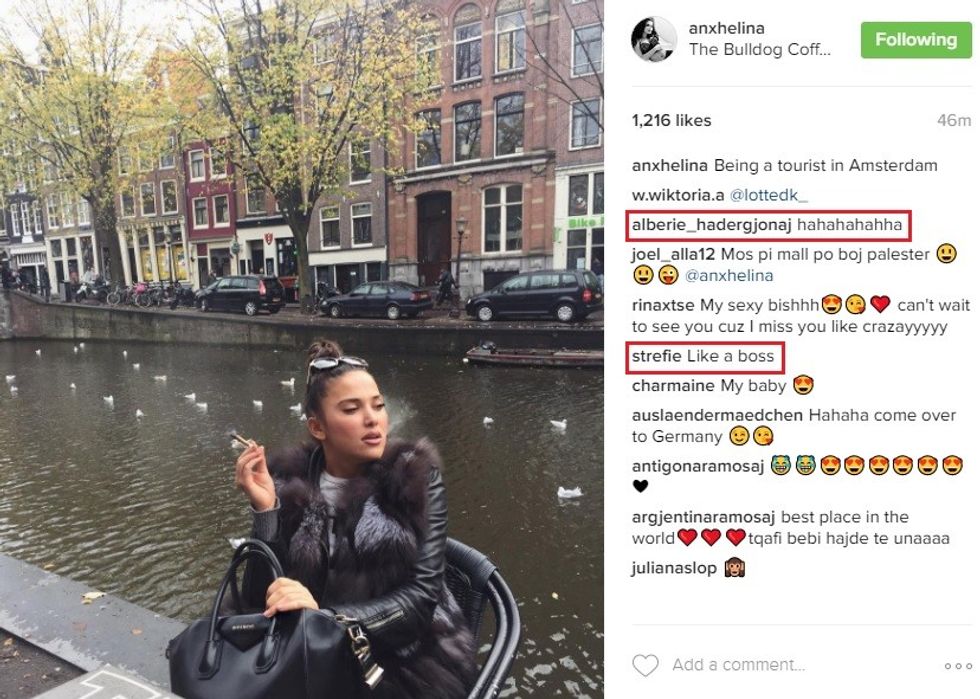Open The Bulldog Coff... location link
This screenshot has height=699, width=980.
760,49
